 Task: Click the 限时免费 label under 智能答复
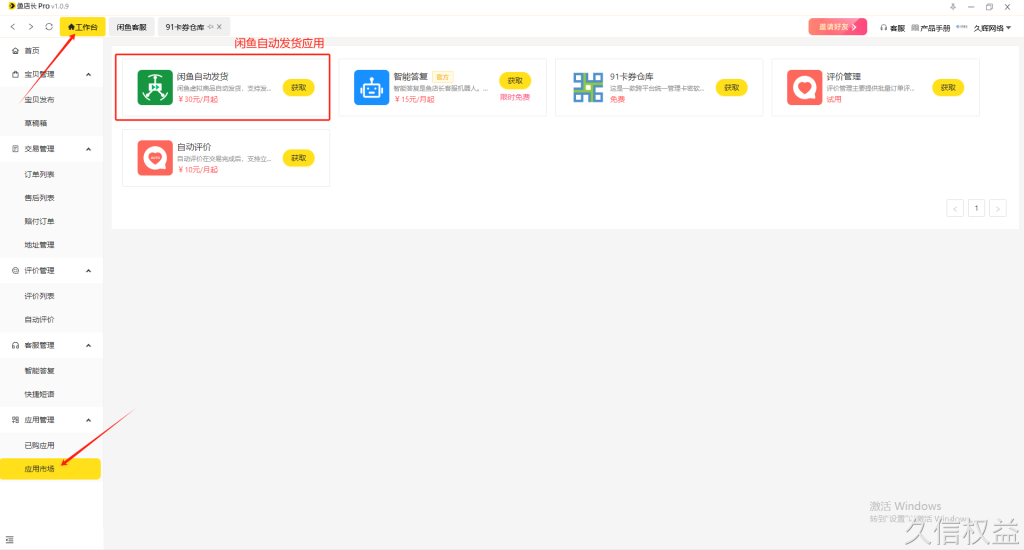click(x=515, y=97)
